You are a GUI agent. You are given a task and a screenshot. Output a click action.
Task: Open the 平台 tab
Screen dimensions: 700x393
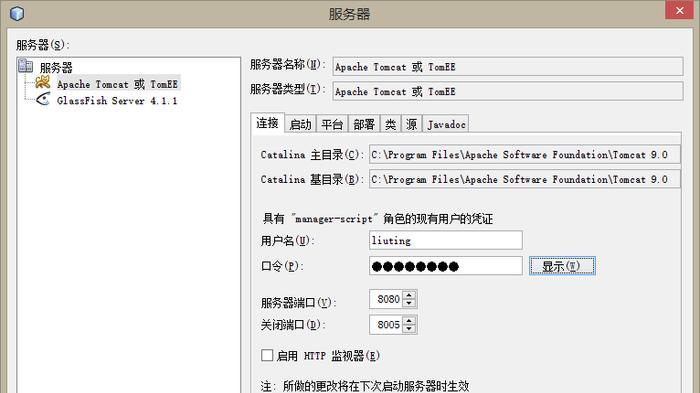pos(332,124)
